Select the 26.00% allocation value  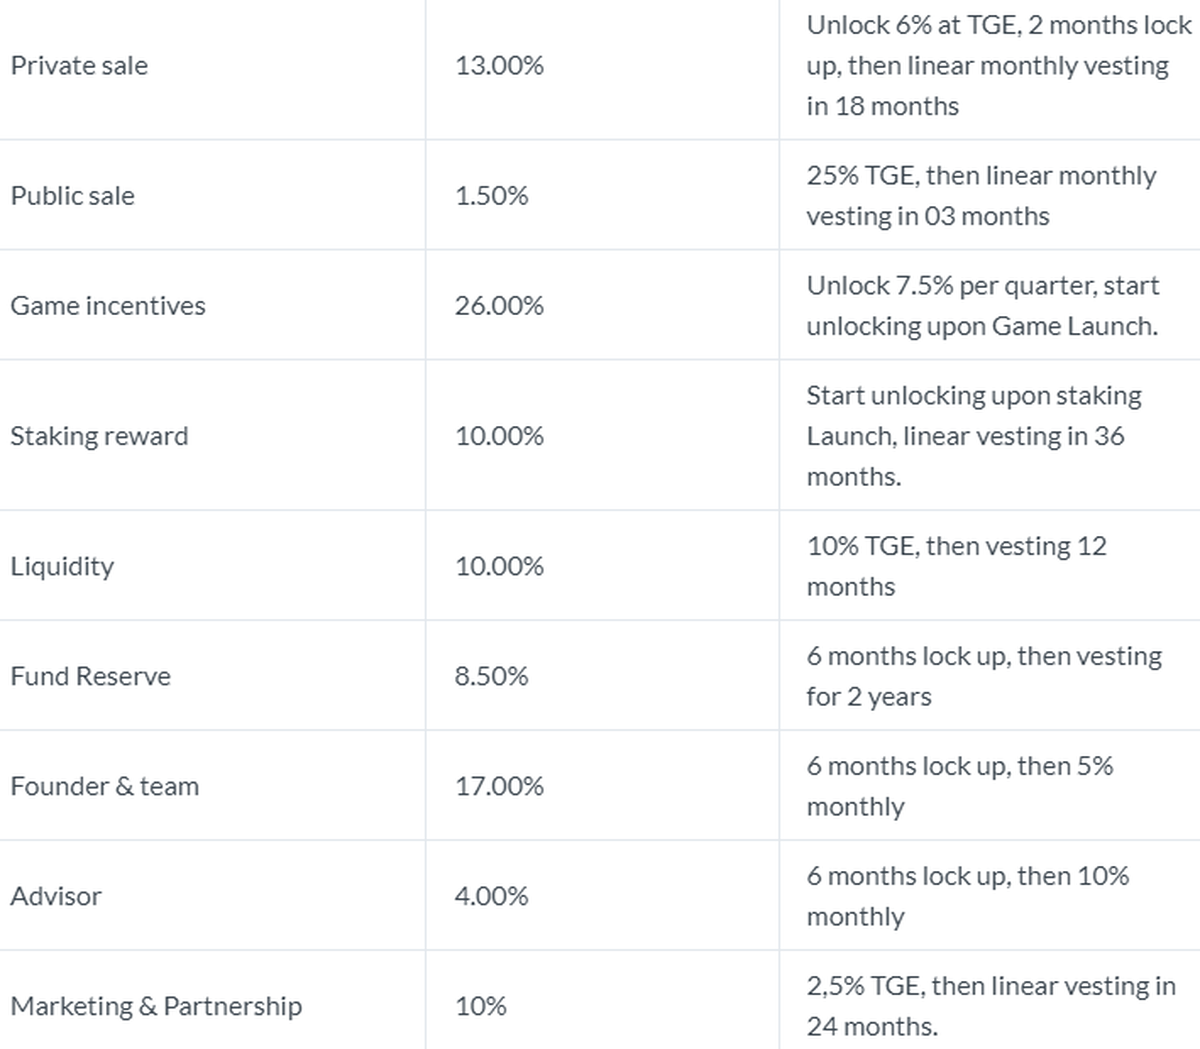point(499,306)
